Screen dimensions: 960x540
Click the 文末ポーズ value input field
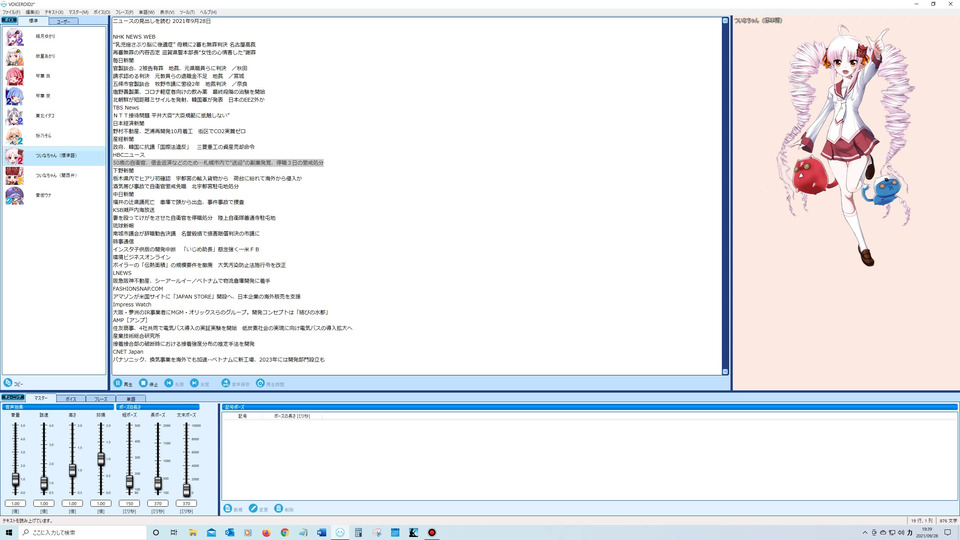tap(186, 503)
